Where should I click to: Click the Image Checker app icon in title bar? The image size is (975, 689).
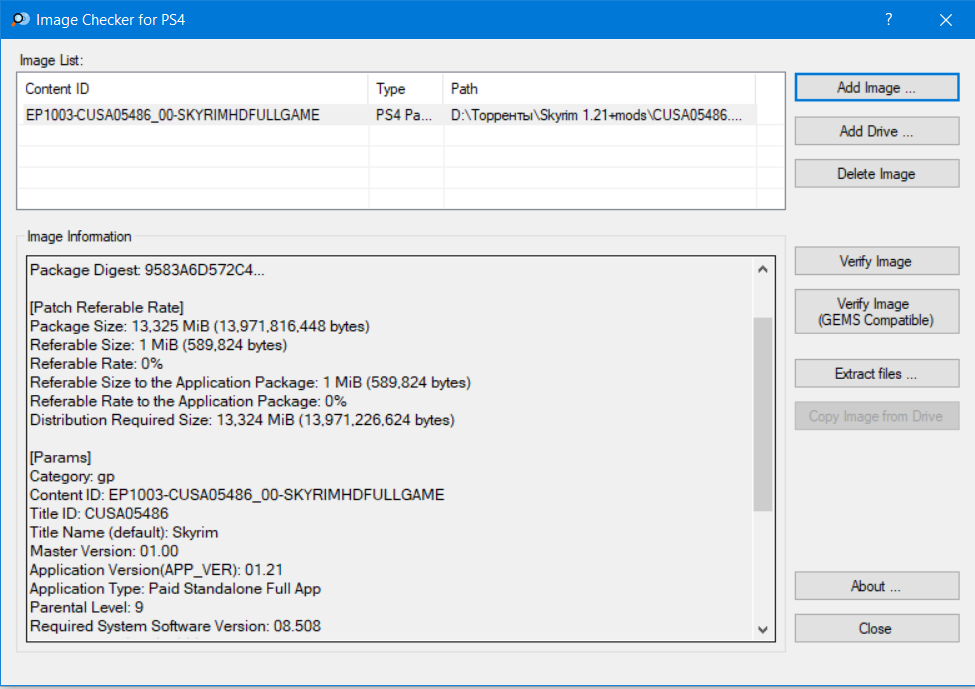[20, 19]
